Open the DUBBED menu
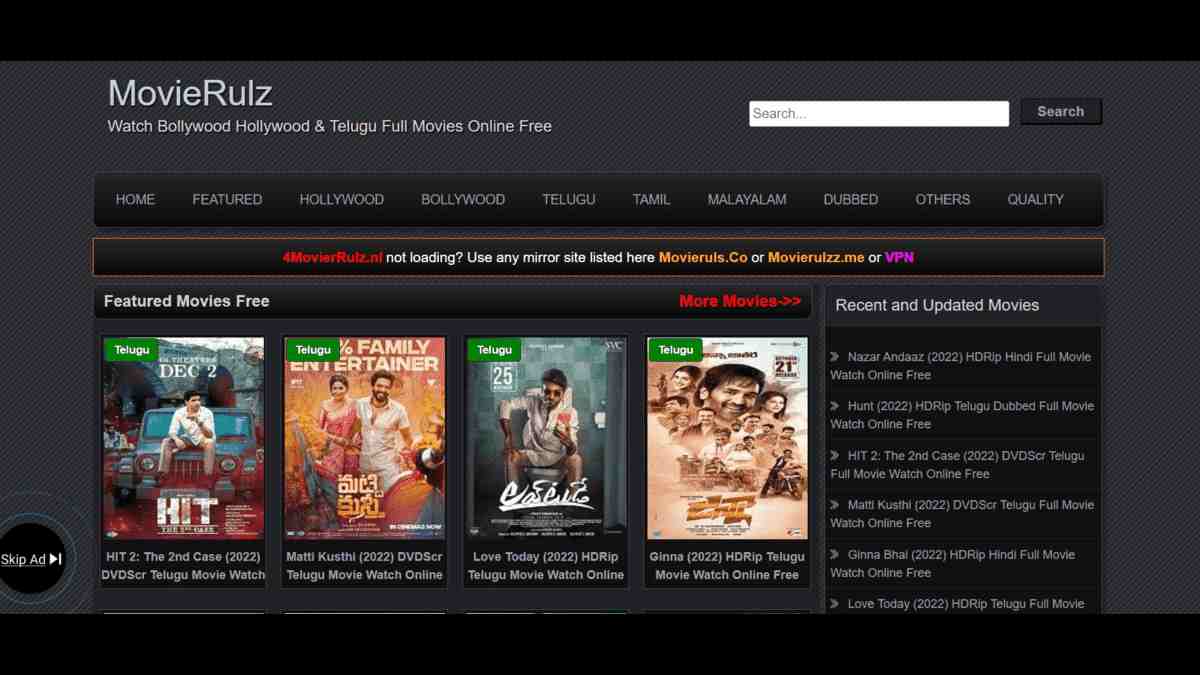 click(850, 200)
